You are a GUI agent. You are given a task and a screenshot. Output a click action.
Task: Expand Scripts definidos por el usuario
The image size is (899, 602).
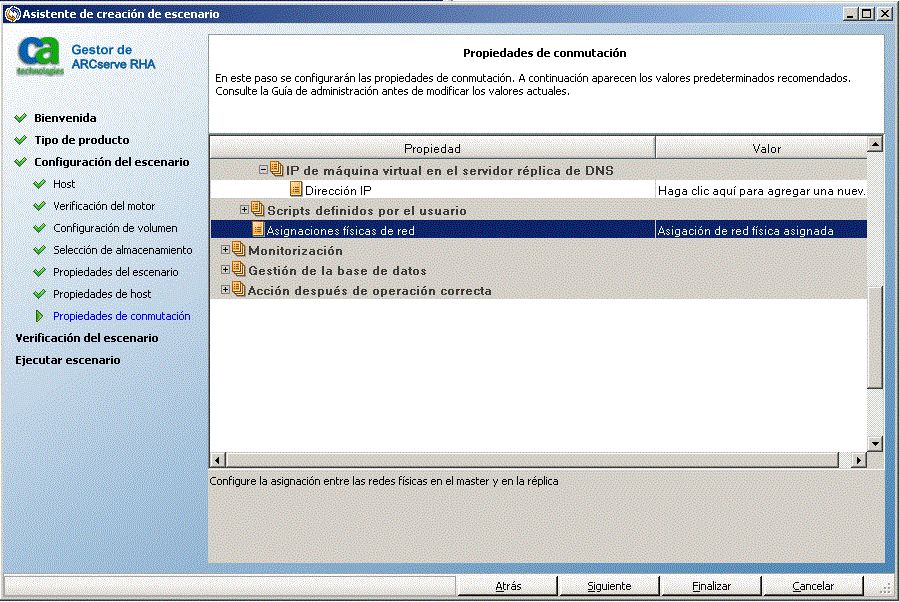coord(244,210)
